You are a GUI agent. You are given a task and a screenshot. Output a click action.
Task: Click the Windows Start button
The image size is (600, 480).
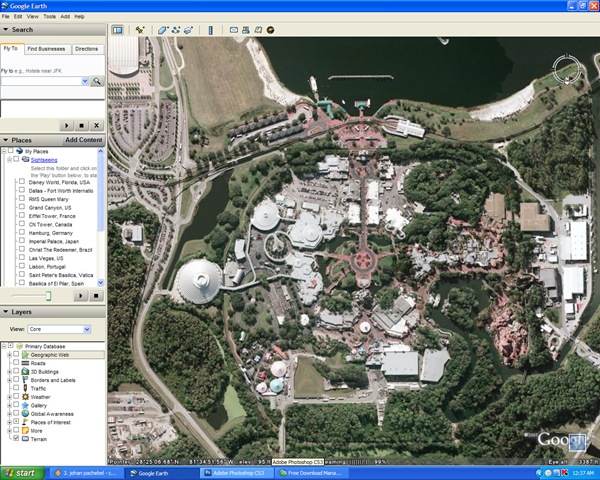[x=22, y=473]
